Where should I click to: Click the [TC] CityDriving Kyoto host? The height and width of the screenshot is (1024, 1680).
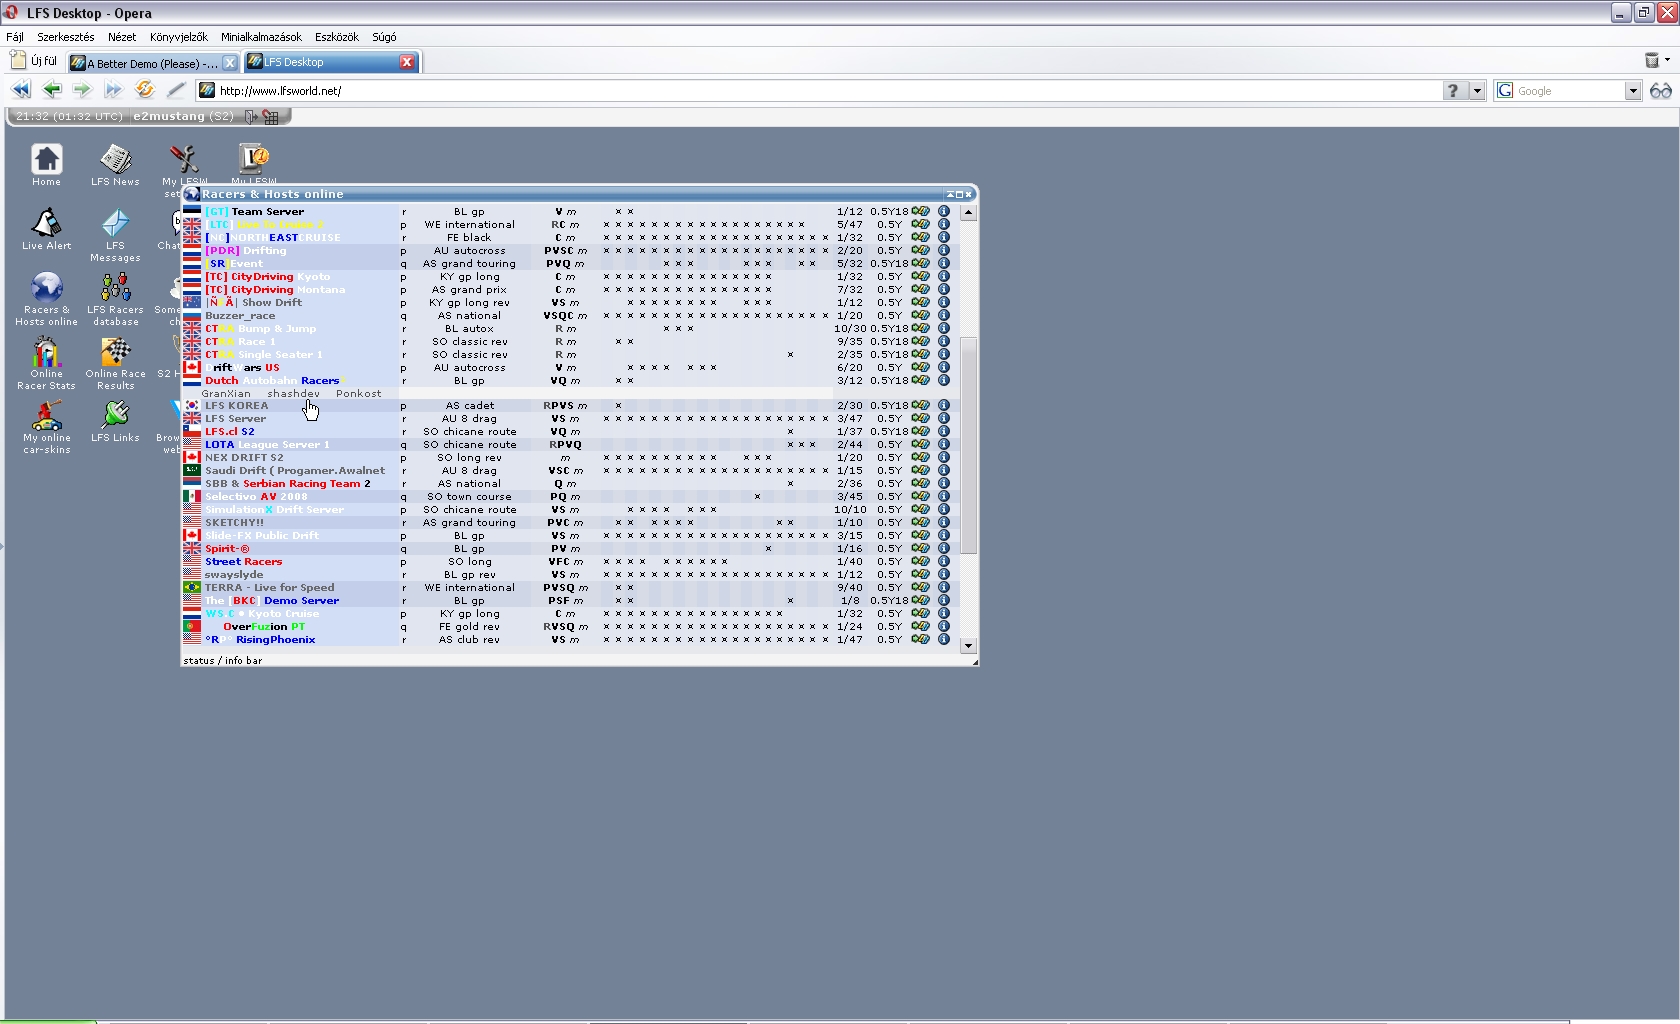[x=268, y=277]
